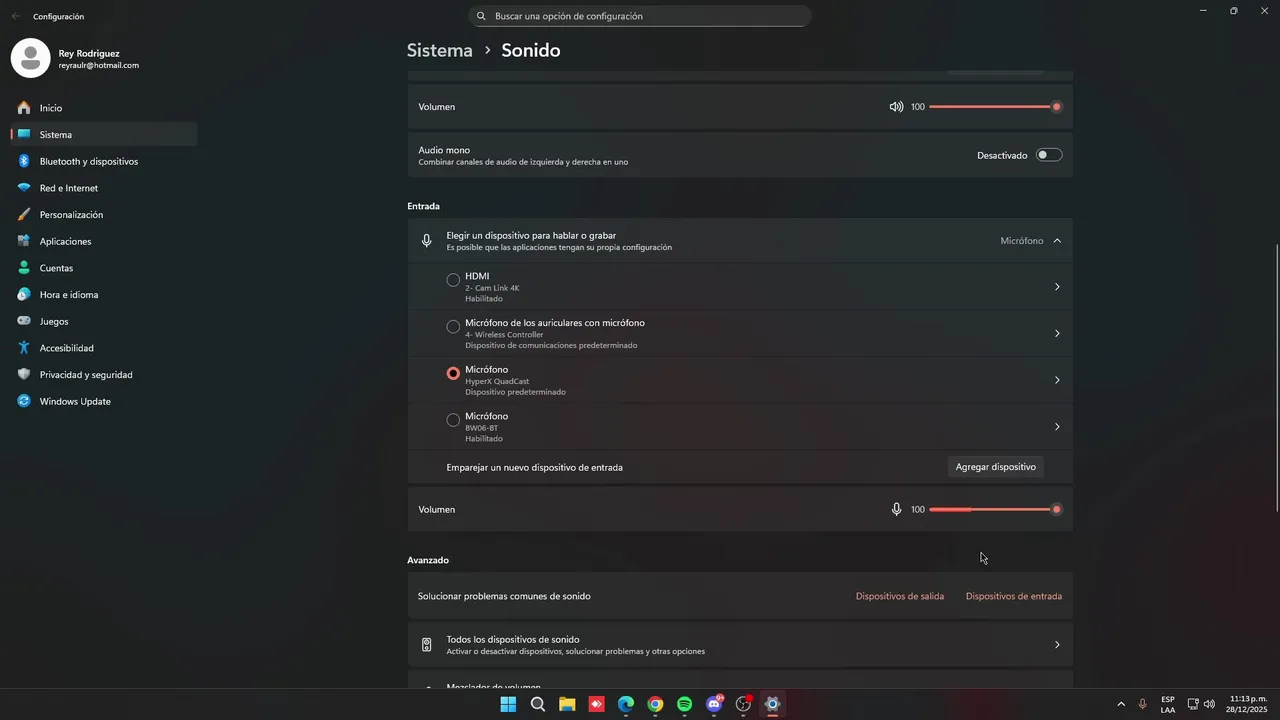Click the Sistema monitor icon in the sidebar
This screenshot has width=1280, height=720.
point(24,134)
